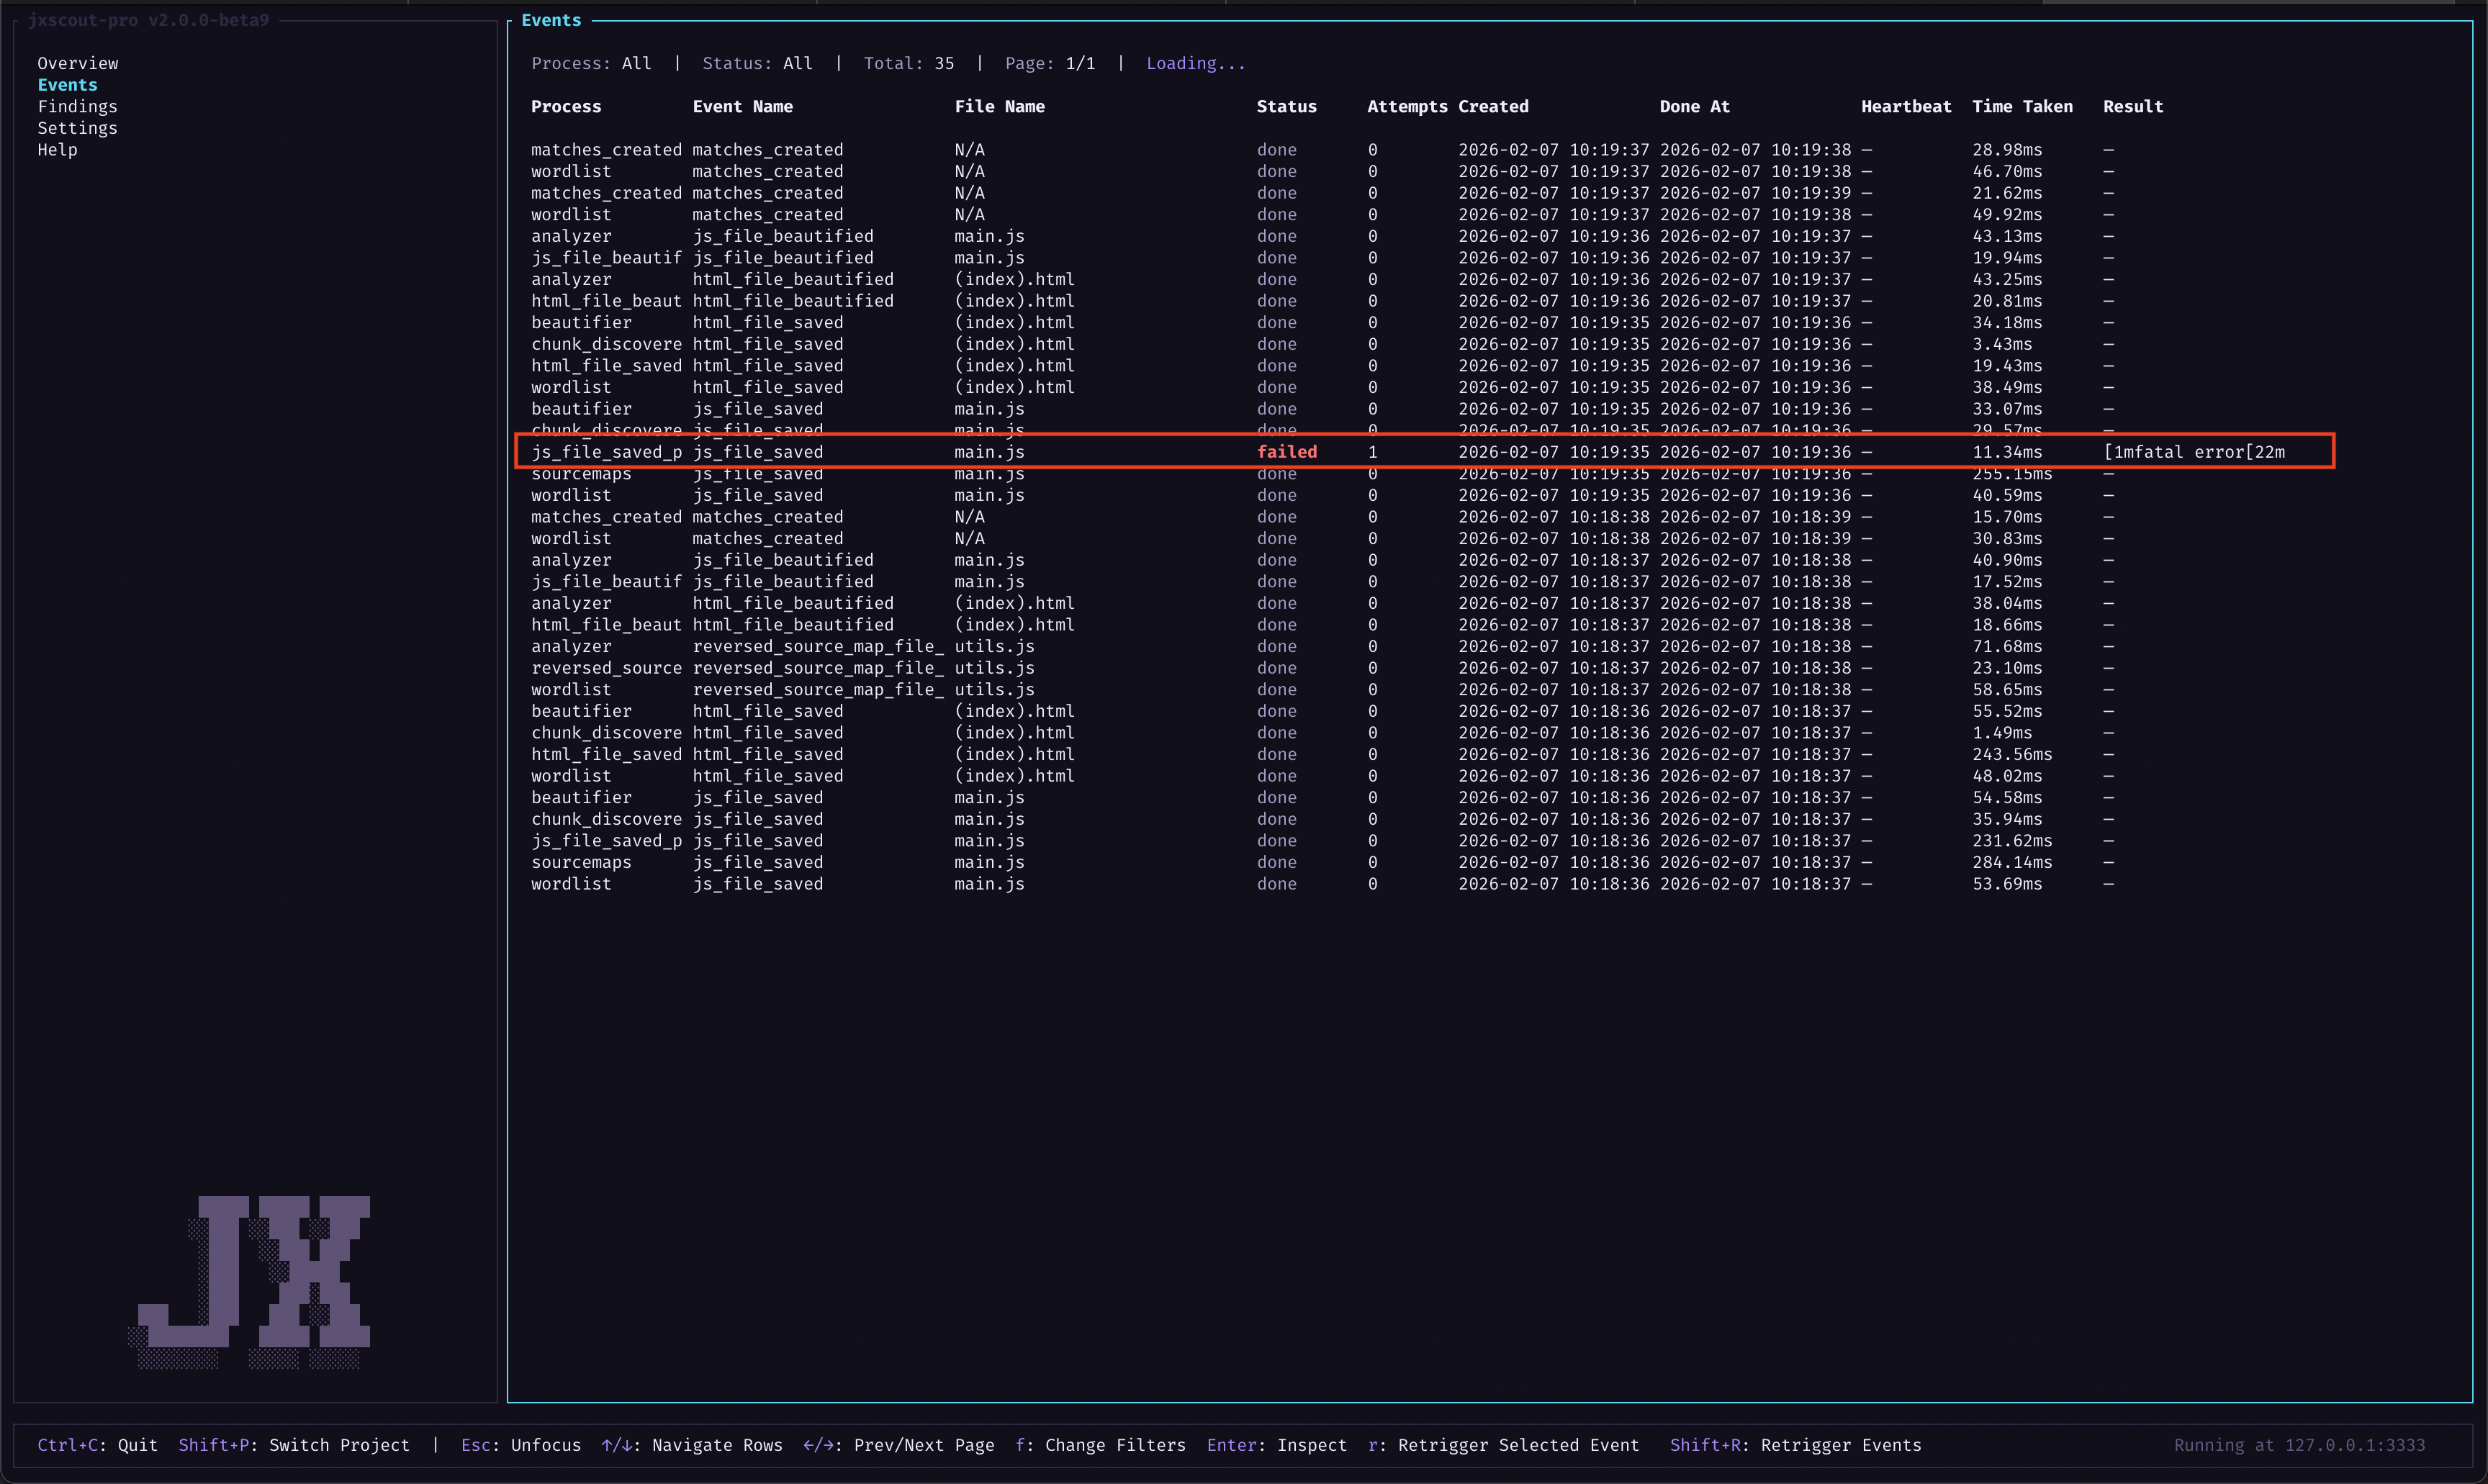The image size is (2488, 1484).
Task: Click the '1.49ms' chunk_discovere time value
Action: (x=2002, y=733)
